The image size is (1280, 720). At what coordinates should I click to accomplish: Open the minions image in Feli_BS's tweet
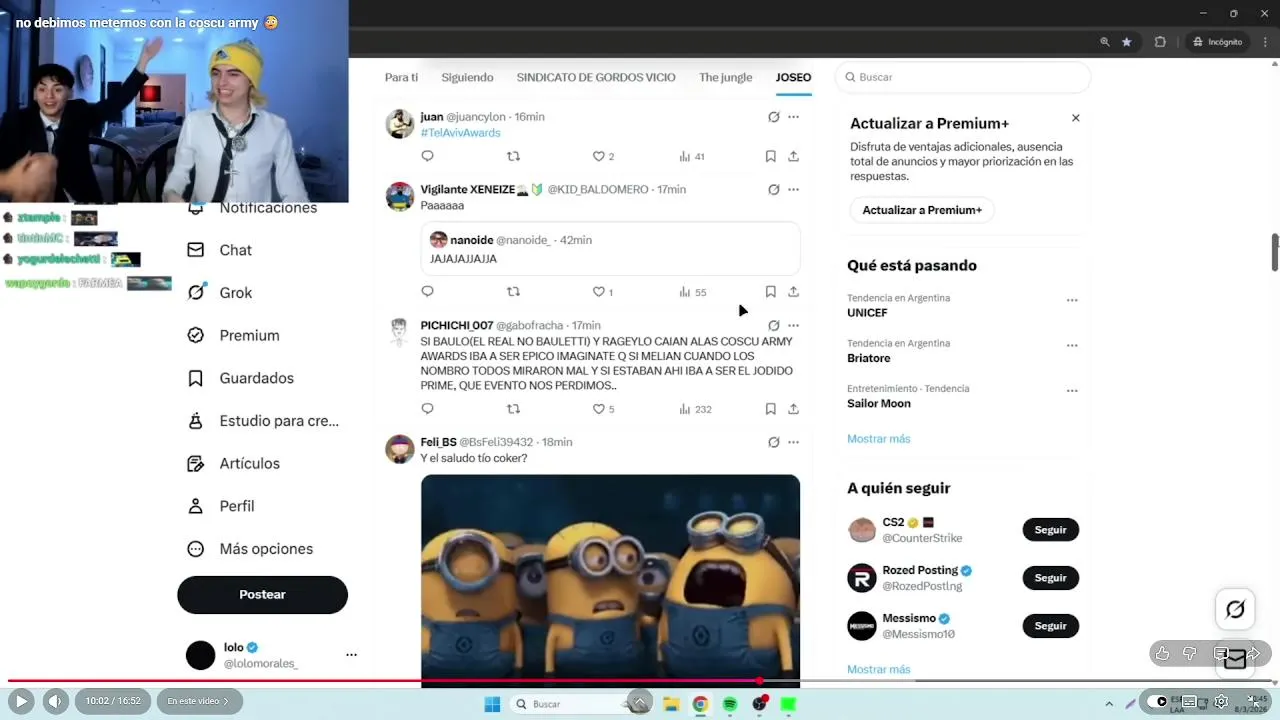coord(610,580)
